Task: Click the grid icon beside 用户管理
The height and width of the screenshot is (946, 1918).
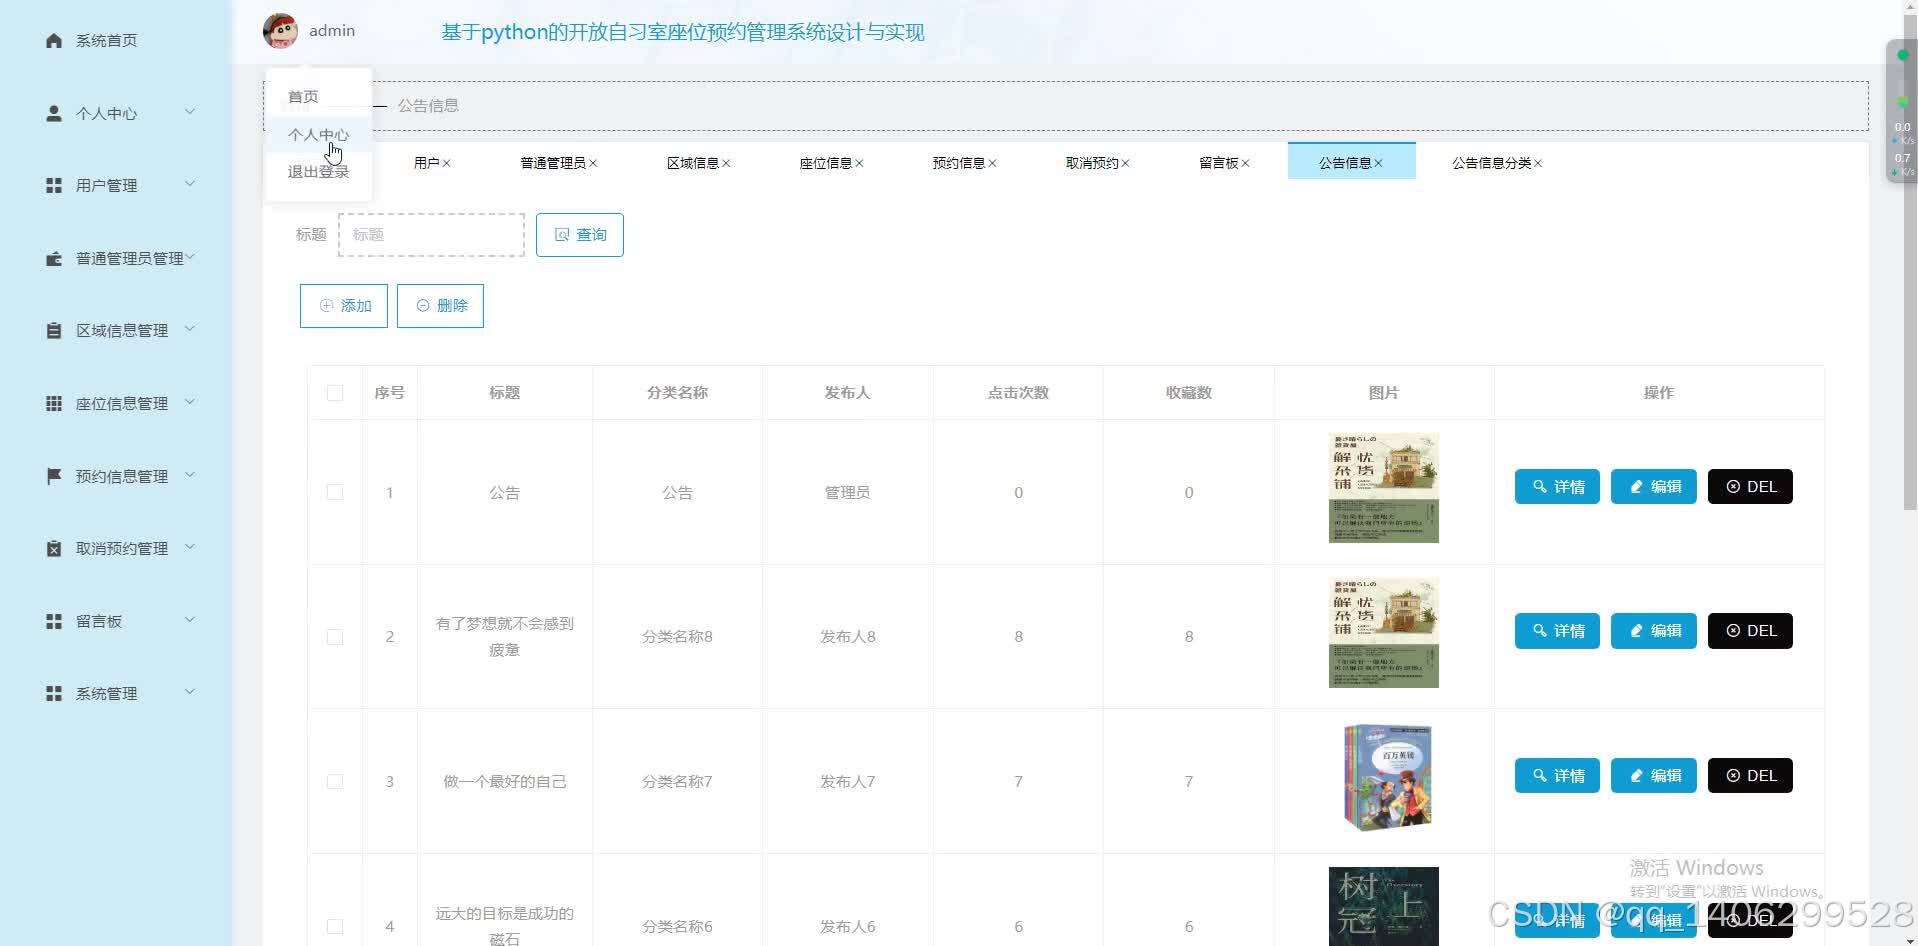Action: [54, 185]
